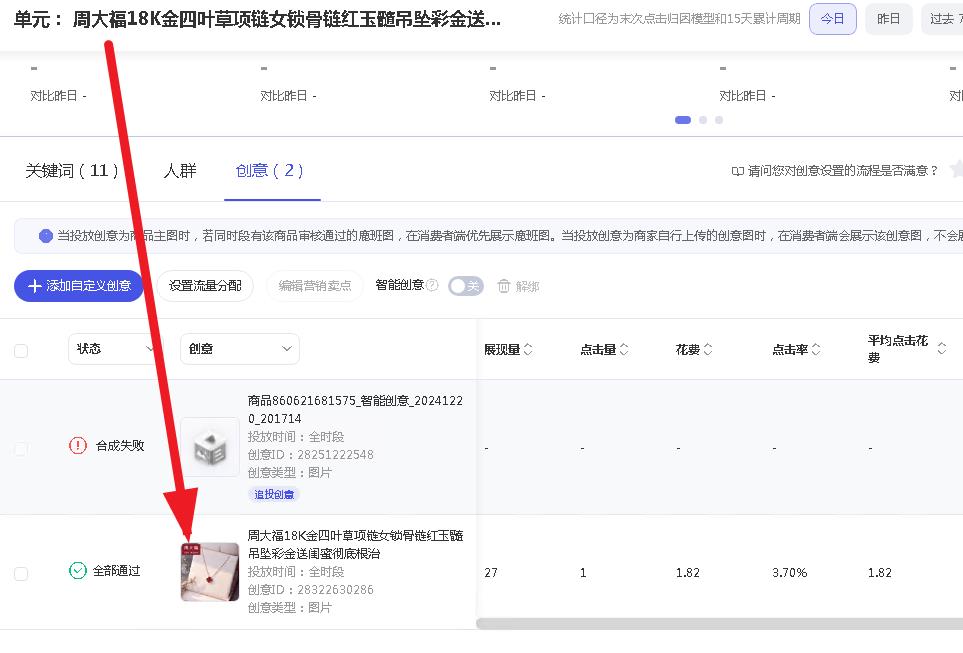Viewport: 963px width, 653px height.
Task: Click the 智能创意 help question icon
Action: click(x=432, y=285)
